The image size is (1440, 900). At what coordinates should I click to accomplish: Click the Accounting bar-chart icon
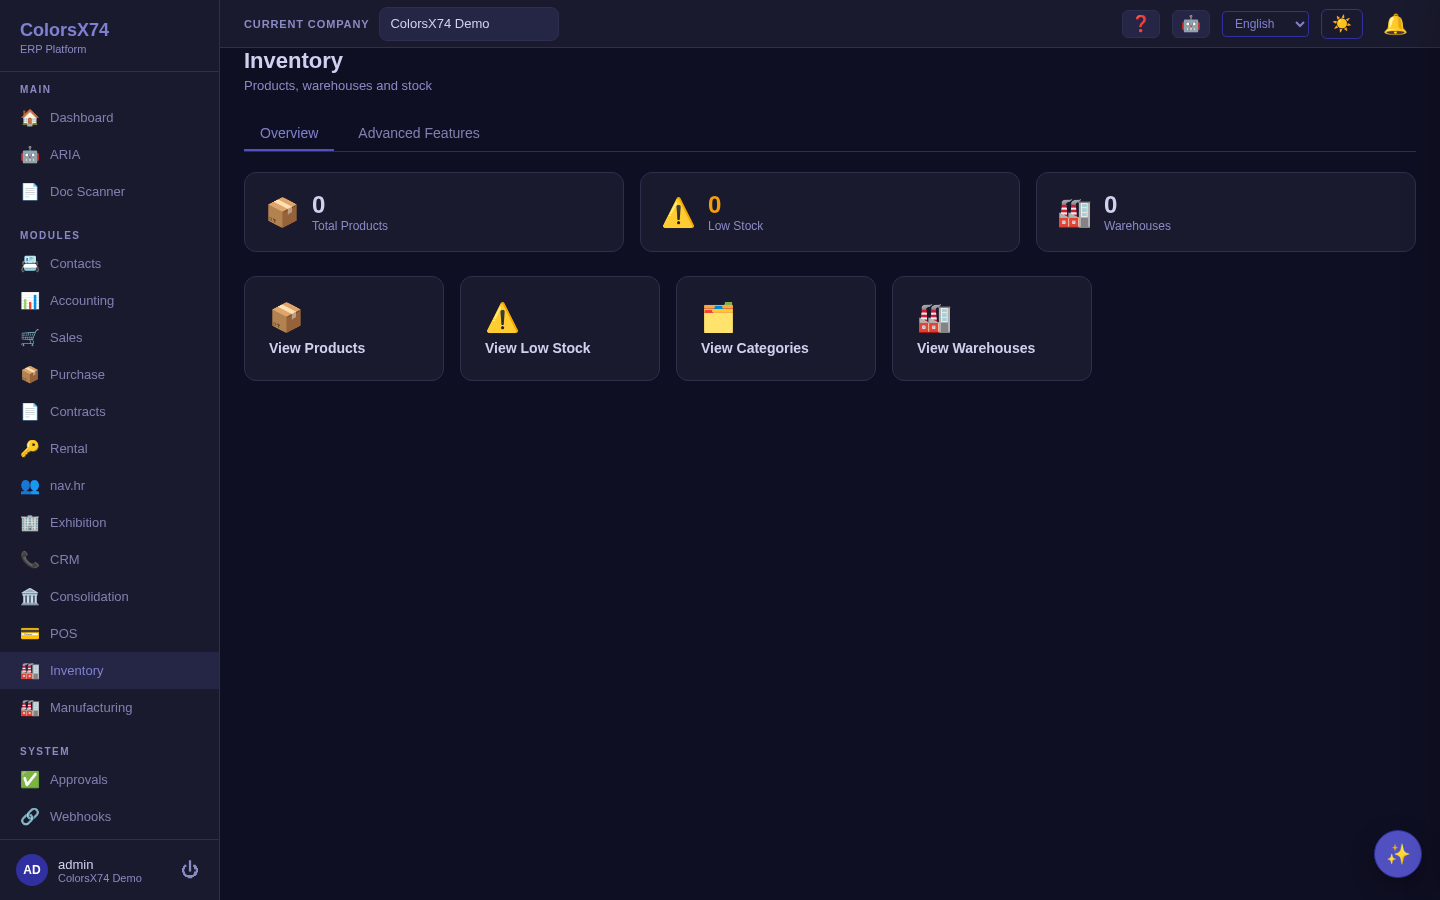pyautogui.click(x=30, y=301)
